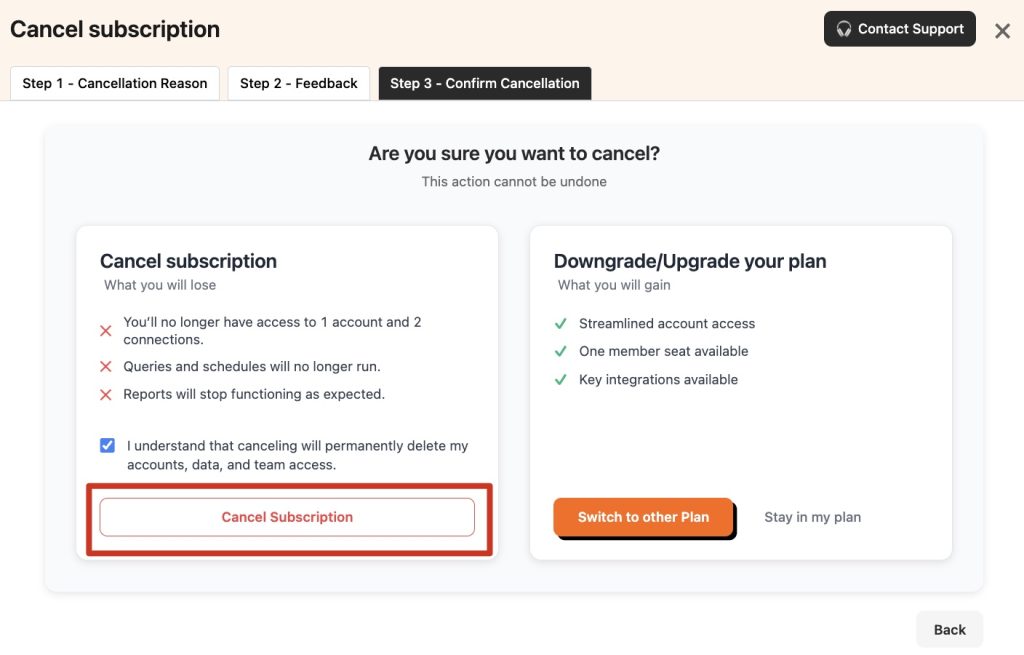The image size is (1024, 655).
Task: Click the Downgrade/Upgrade your plan heading
Action: click(690, 261)
